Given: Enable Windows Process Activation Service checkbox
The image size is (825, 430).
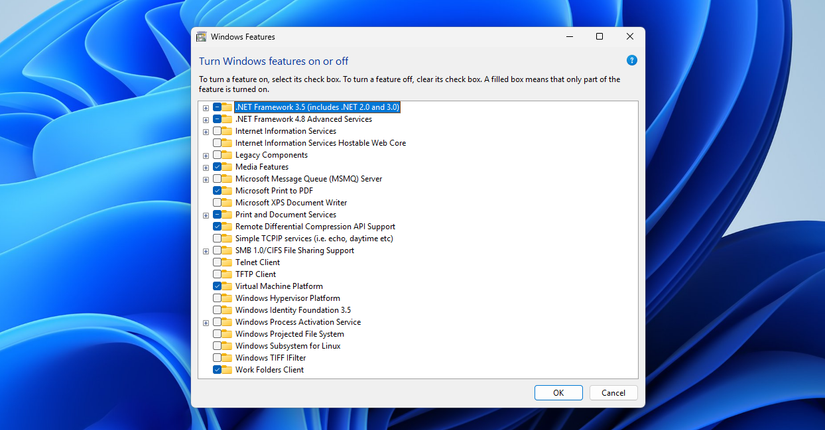Looking at the screenshot, I should coord(217,322).
